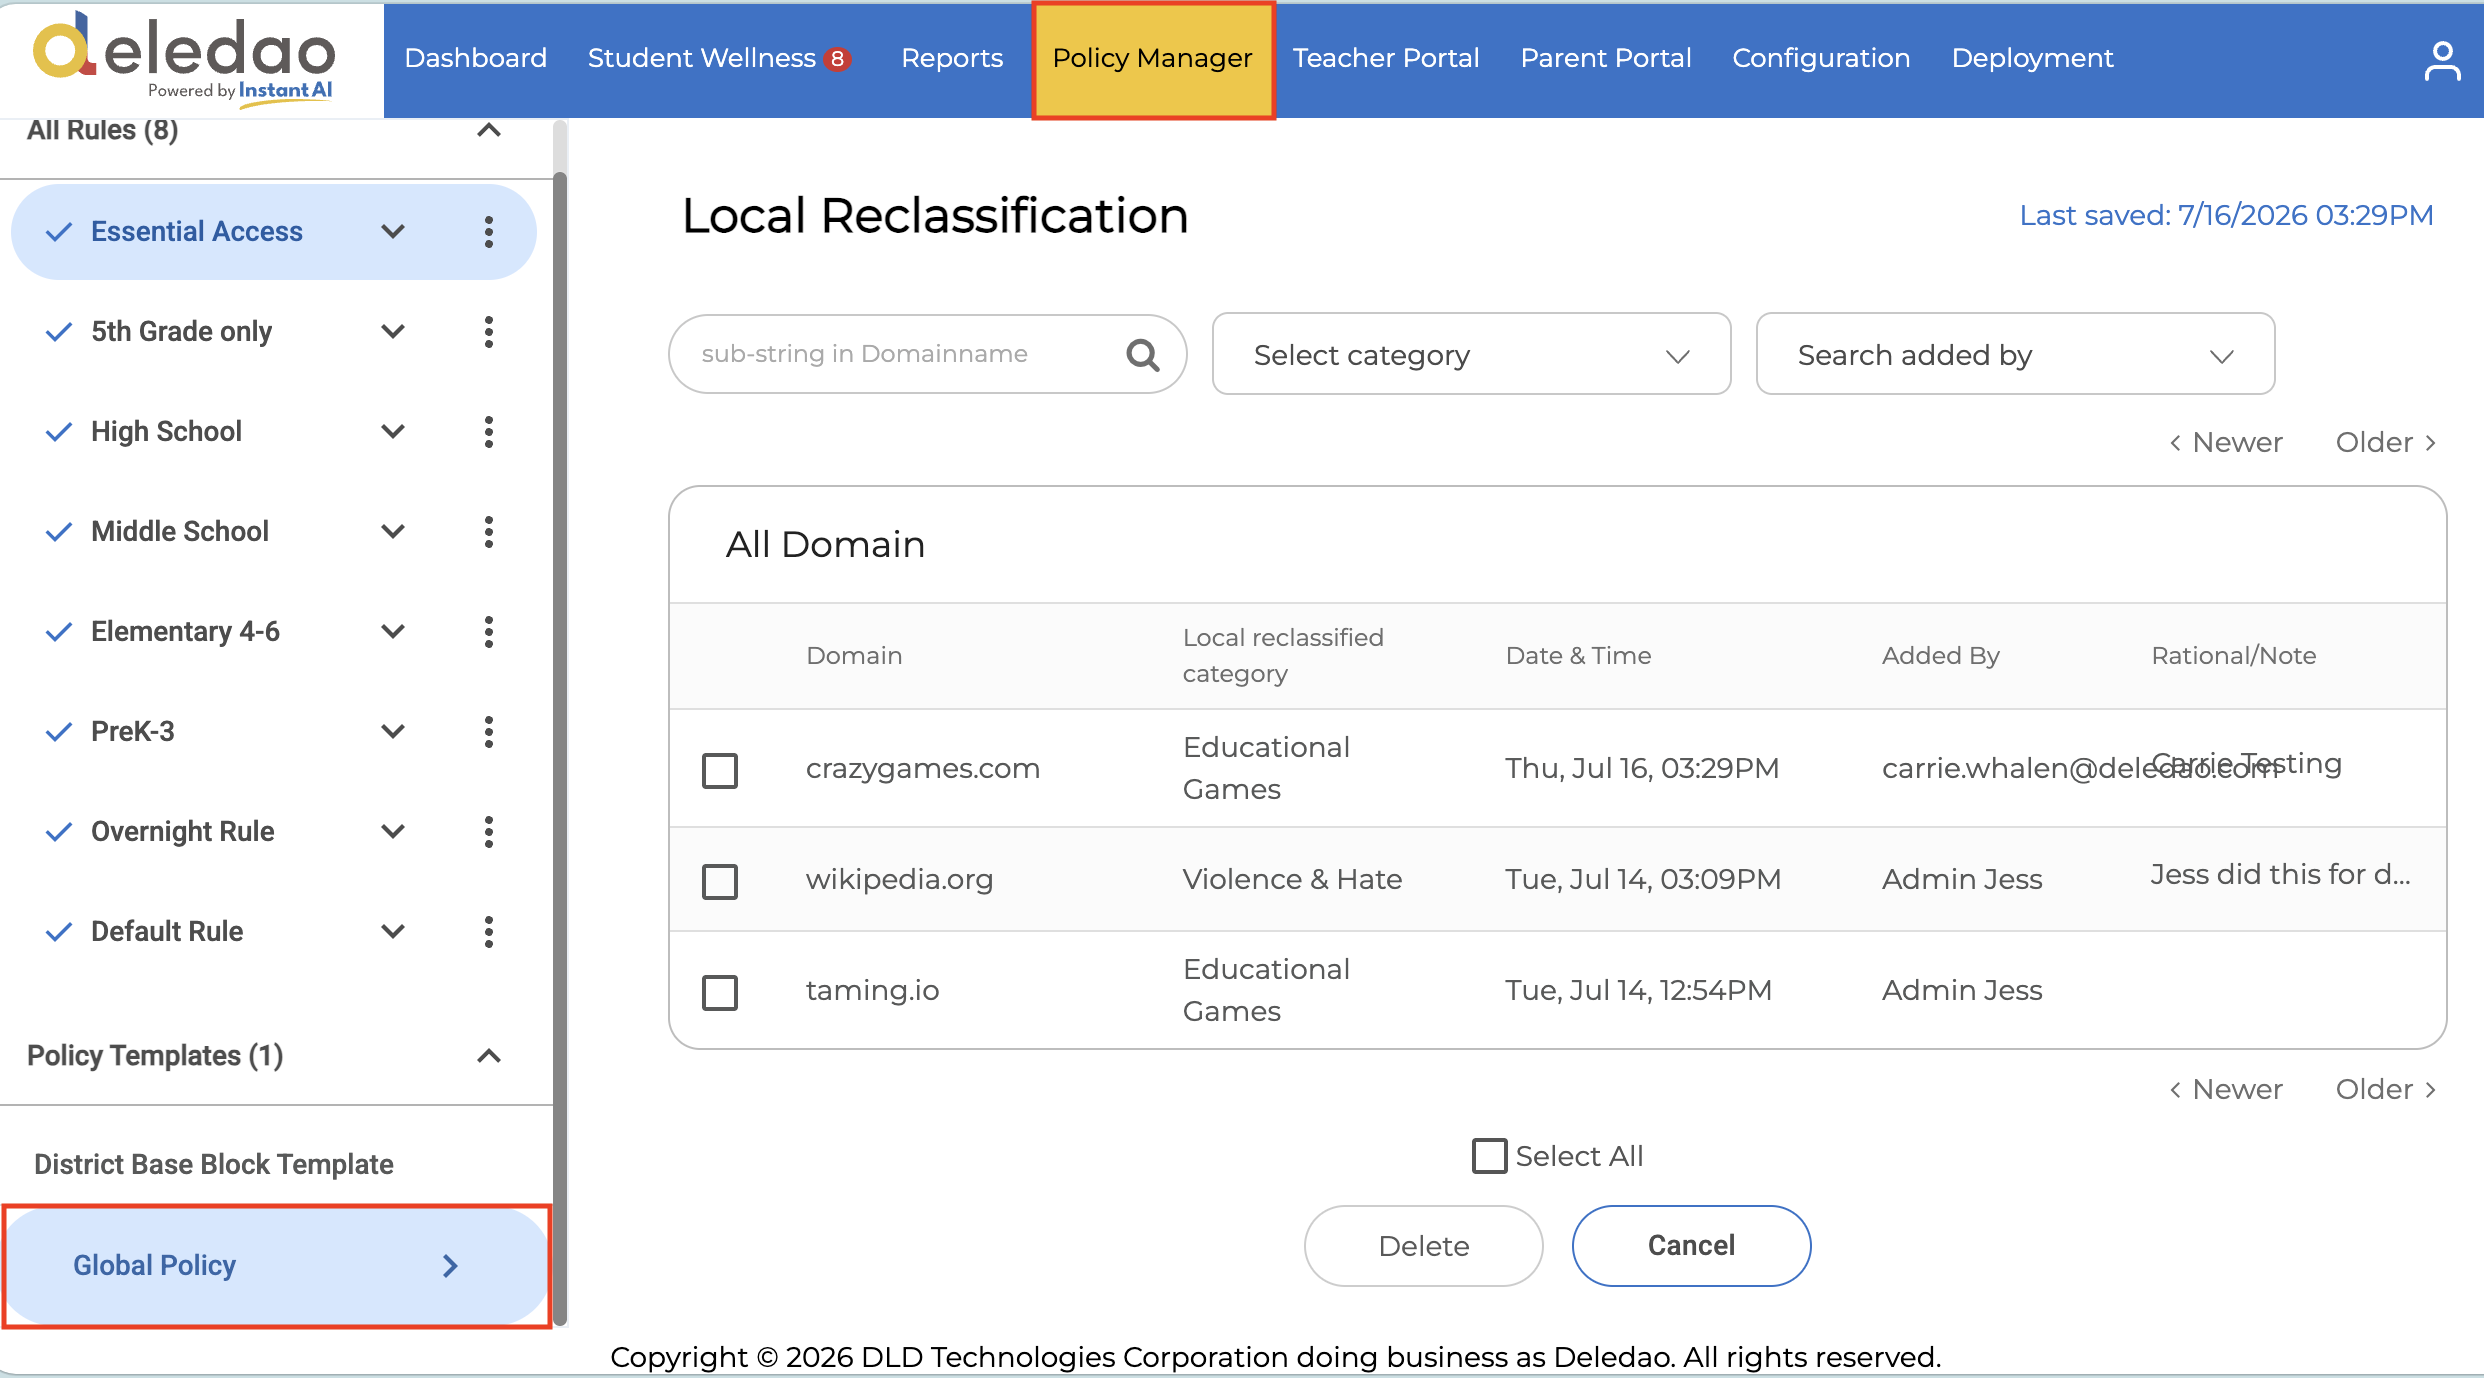The image size is (2484, 1378).
Task: Select the Elementary 4-6 rule
Action: [x=185, y=632]
